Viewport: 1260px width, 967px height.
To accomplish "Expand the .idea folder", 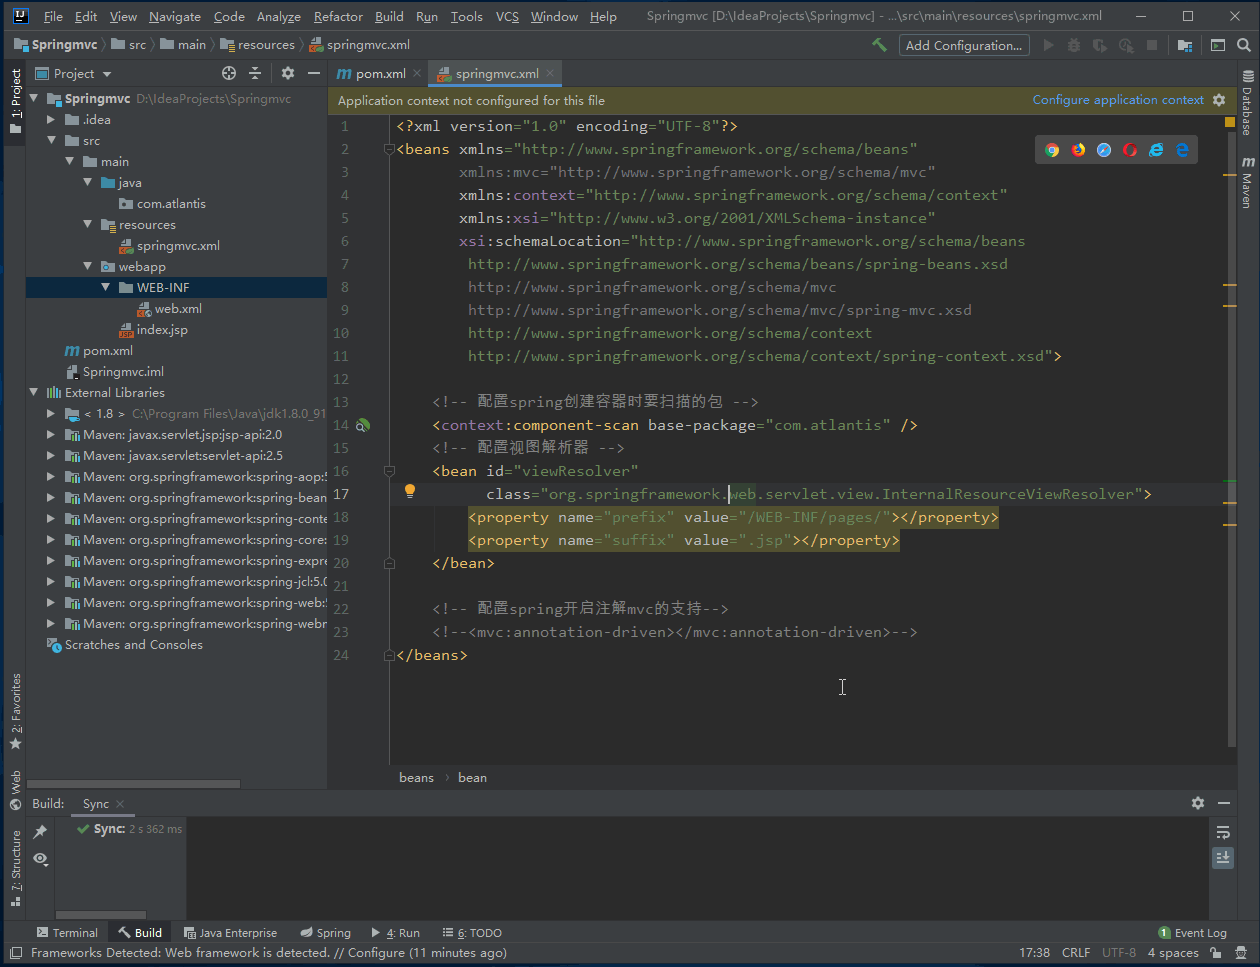I will pyautogui.click(x=51, y=119).
